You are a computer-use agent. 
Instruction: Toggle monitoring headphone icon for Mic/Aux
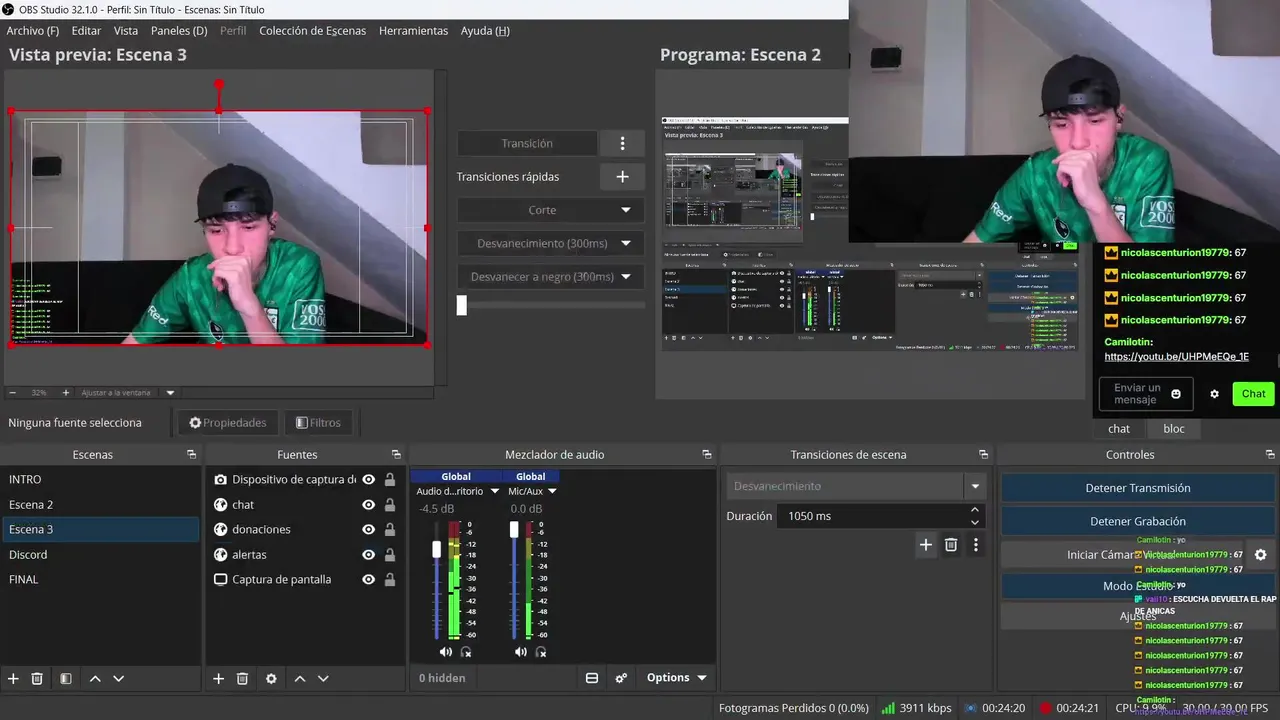pos(541,652)
